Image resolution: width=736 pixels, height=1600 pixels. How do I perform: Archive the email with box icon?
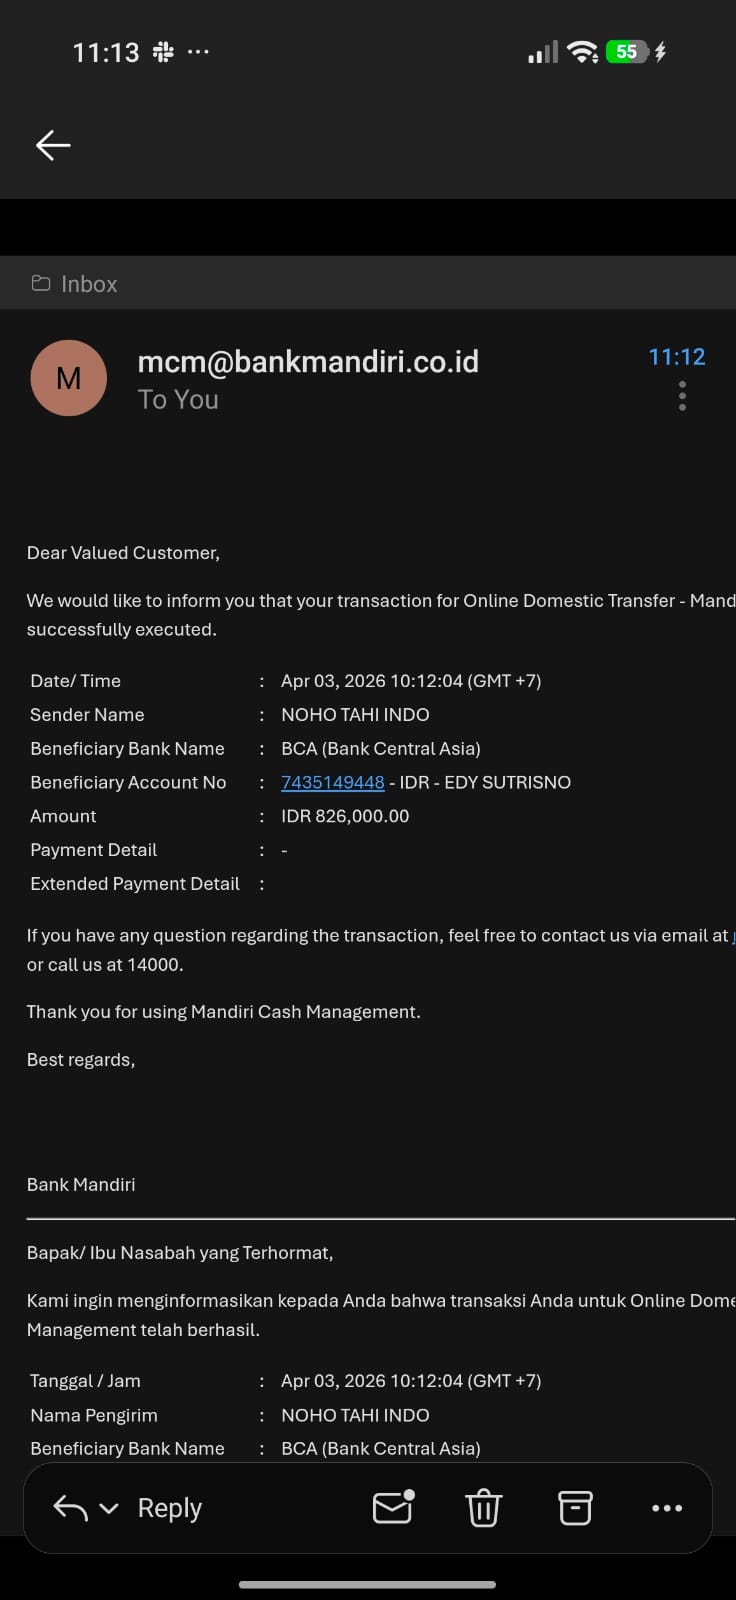click(575, 1507)
